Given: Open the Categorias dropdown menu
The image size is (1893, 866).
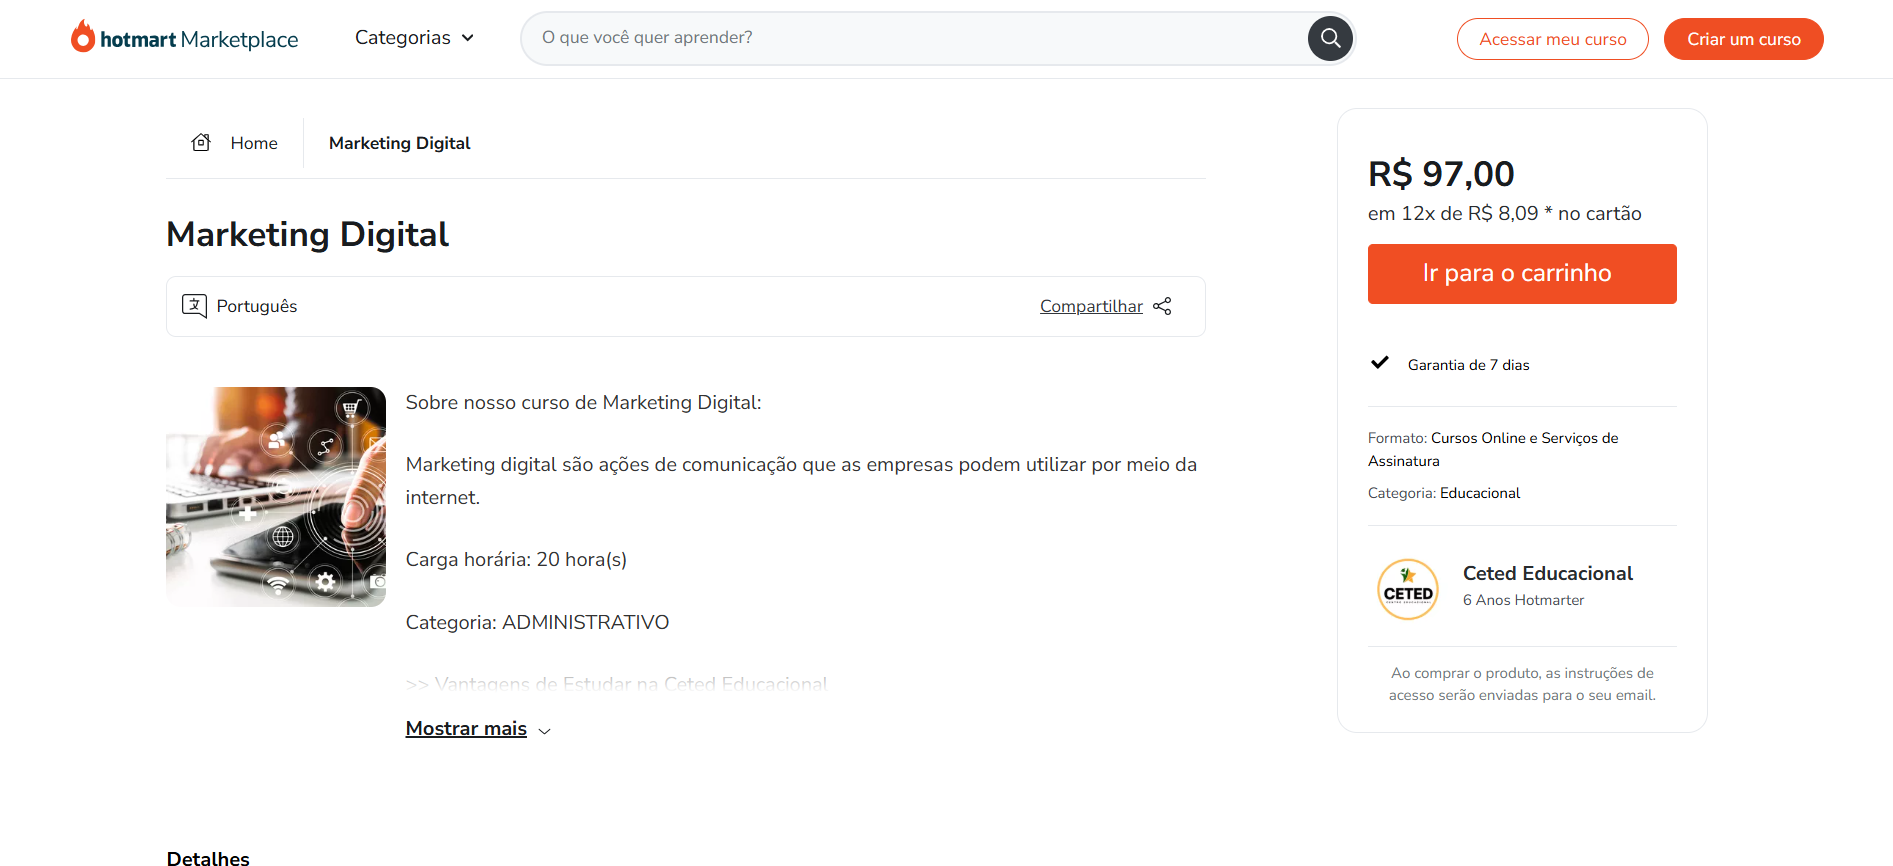Looking at the screenshot, I should pos(414,38).
